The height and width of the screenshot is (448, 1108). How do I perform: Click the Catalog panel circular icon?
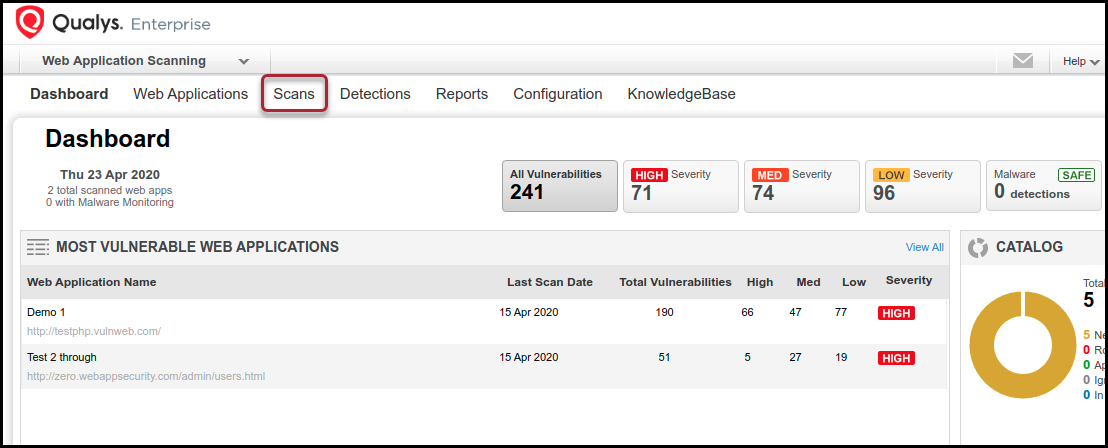[x=978, y=247]
